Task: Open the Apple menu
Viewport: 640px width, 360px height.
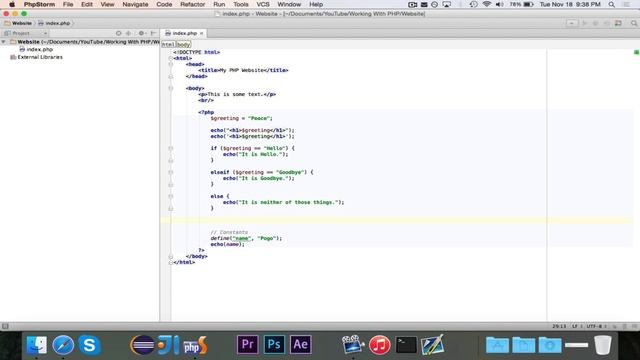Action: [x=12, y=4]
